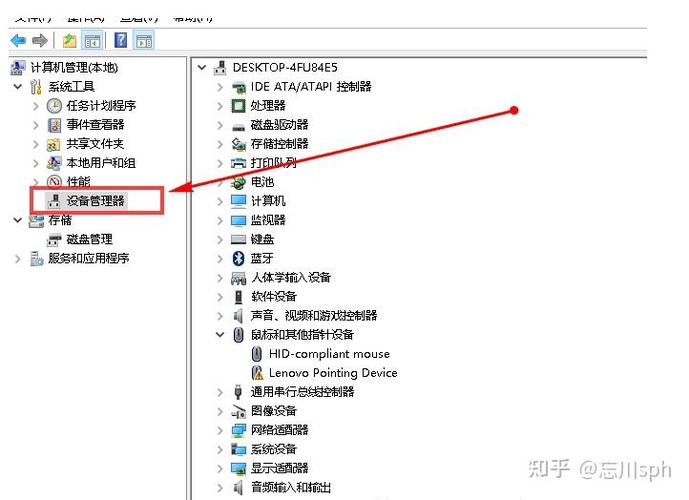Click the 键盘 keyboard icon
689x500 pixels.
point(238,239)
